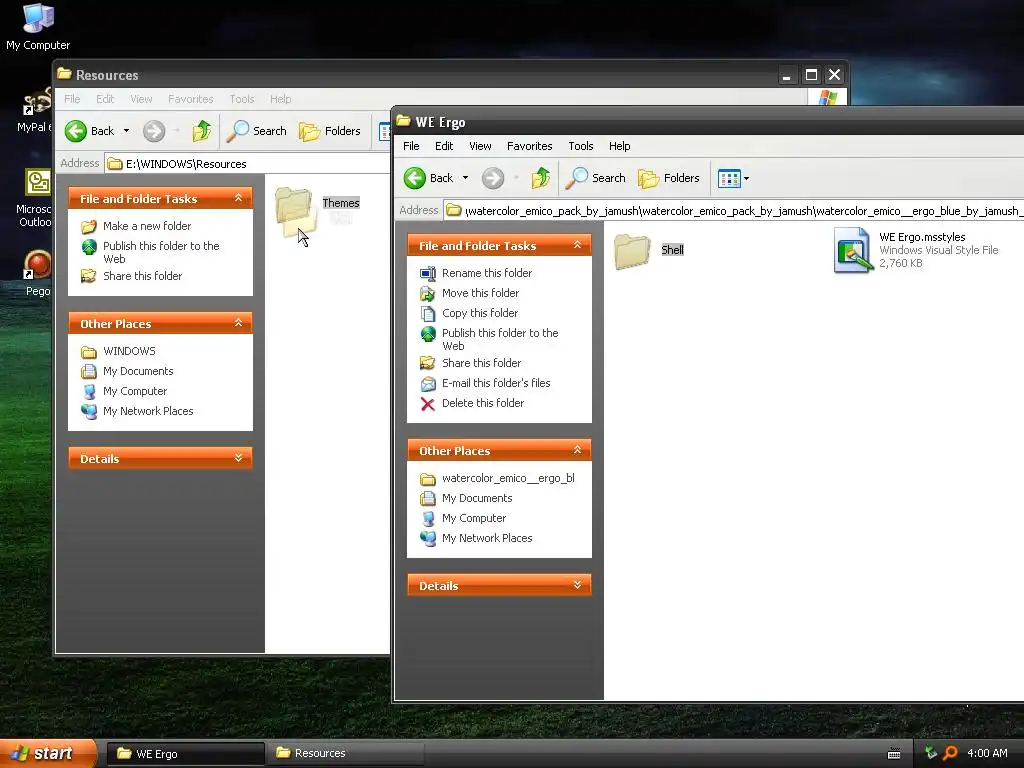Image resolution: width=1024 pixels, height=768 pixels.
Task: Click E-mail this folder's files
Action: 496,383
